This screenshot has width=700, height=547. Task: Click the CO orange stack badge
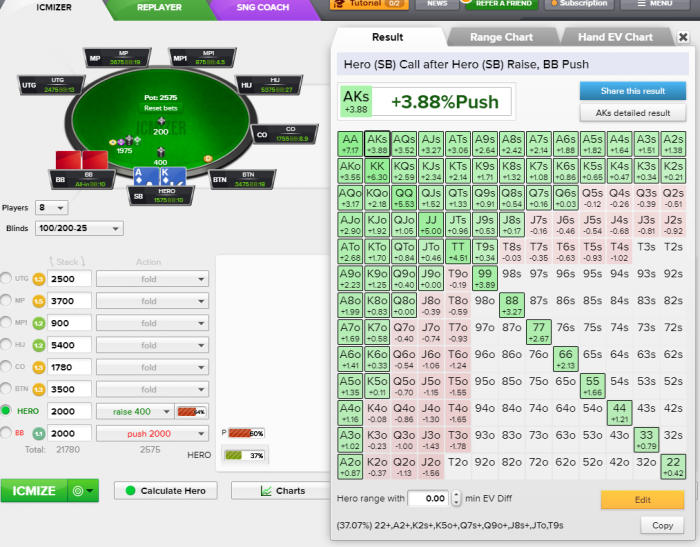pyautogui.click(x=39, y=367)
